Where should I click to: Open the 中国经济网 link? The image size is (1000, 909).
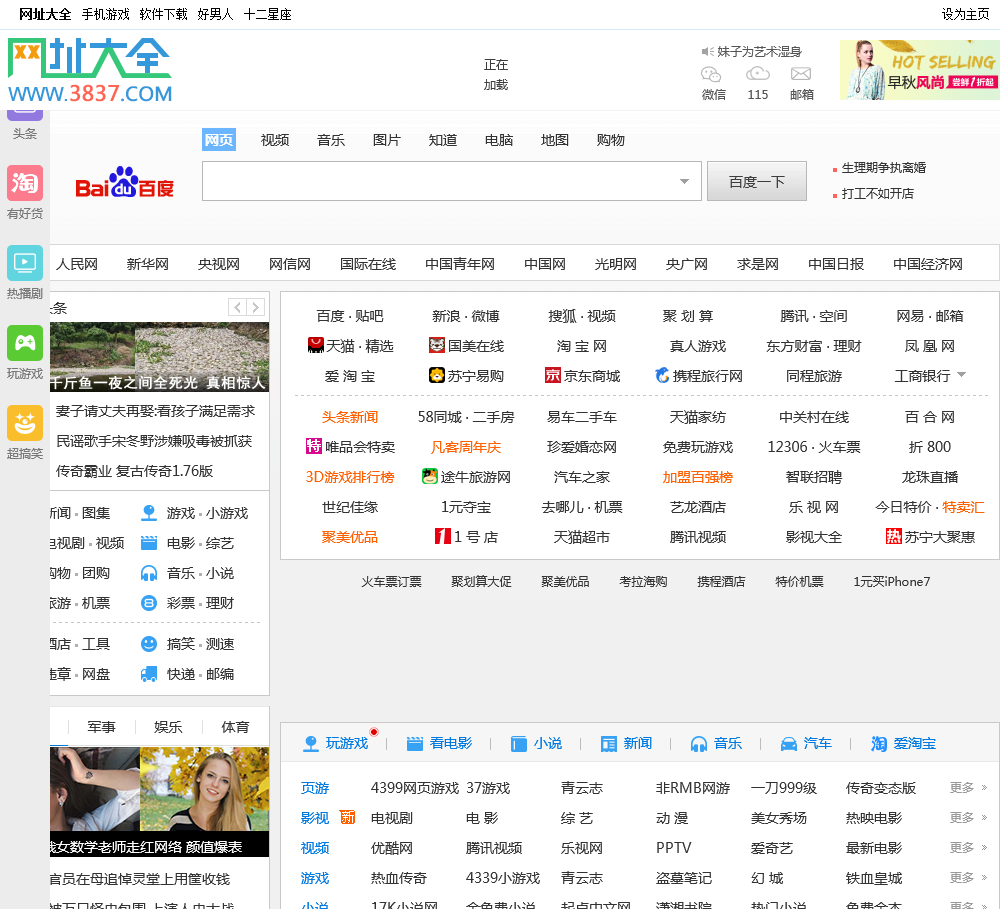click(x=928, y=263)
